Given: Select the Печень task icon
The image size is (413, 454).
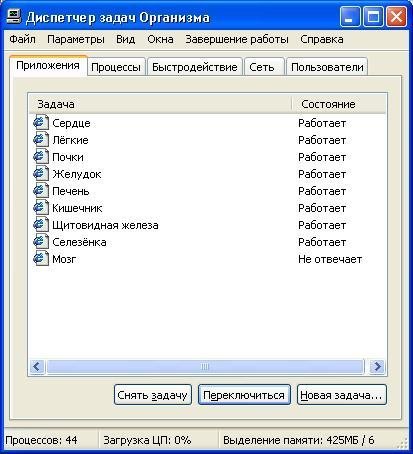Looking at the screenshot, I should [41, 191].
